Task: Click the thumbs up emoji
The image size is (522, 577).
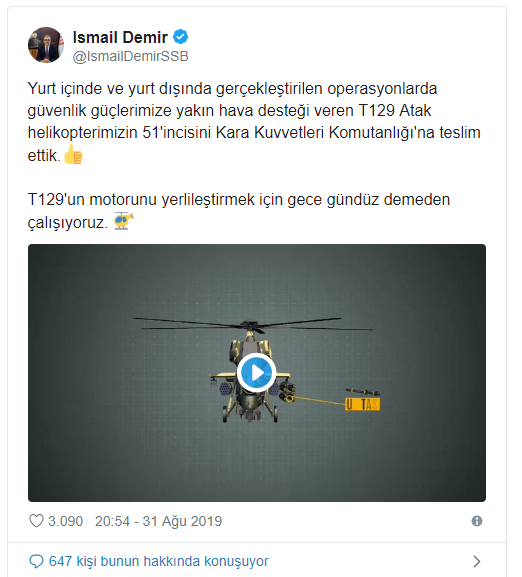Action: click(73, 154)
